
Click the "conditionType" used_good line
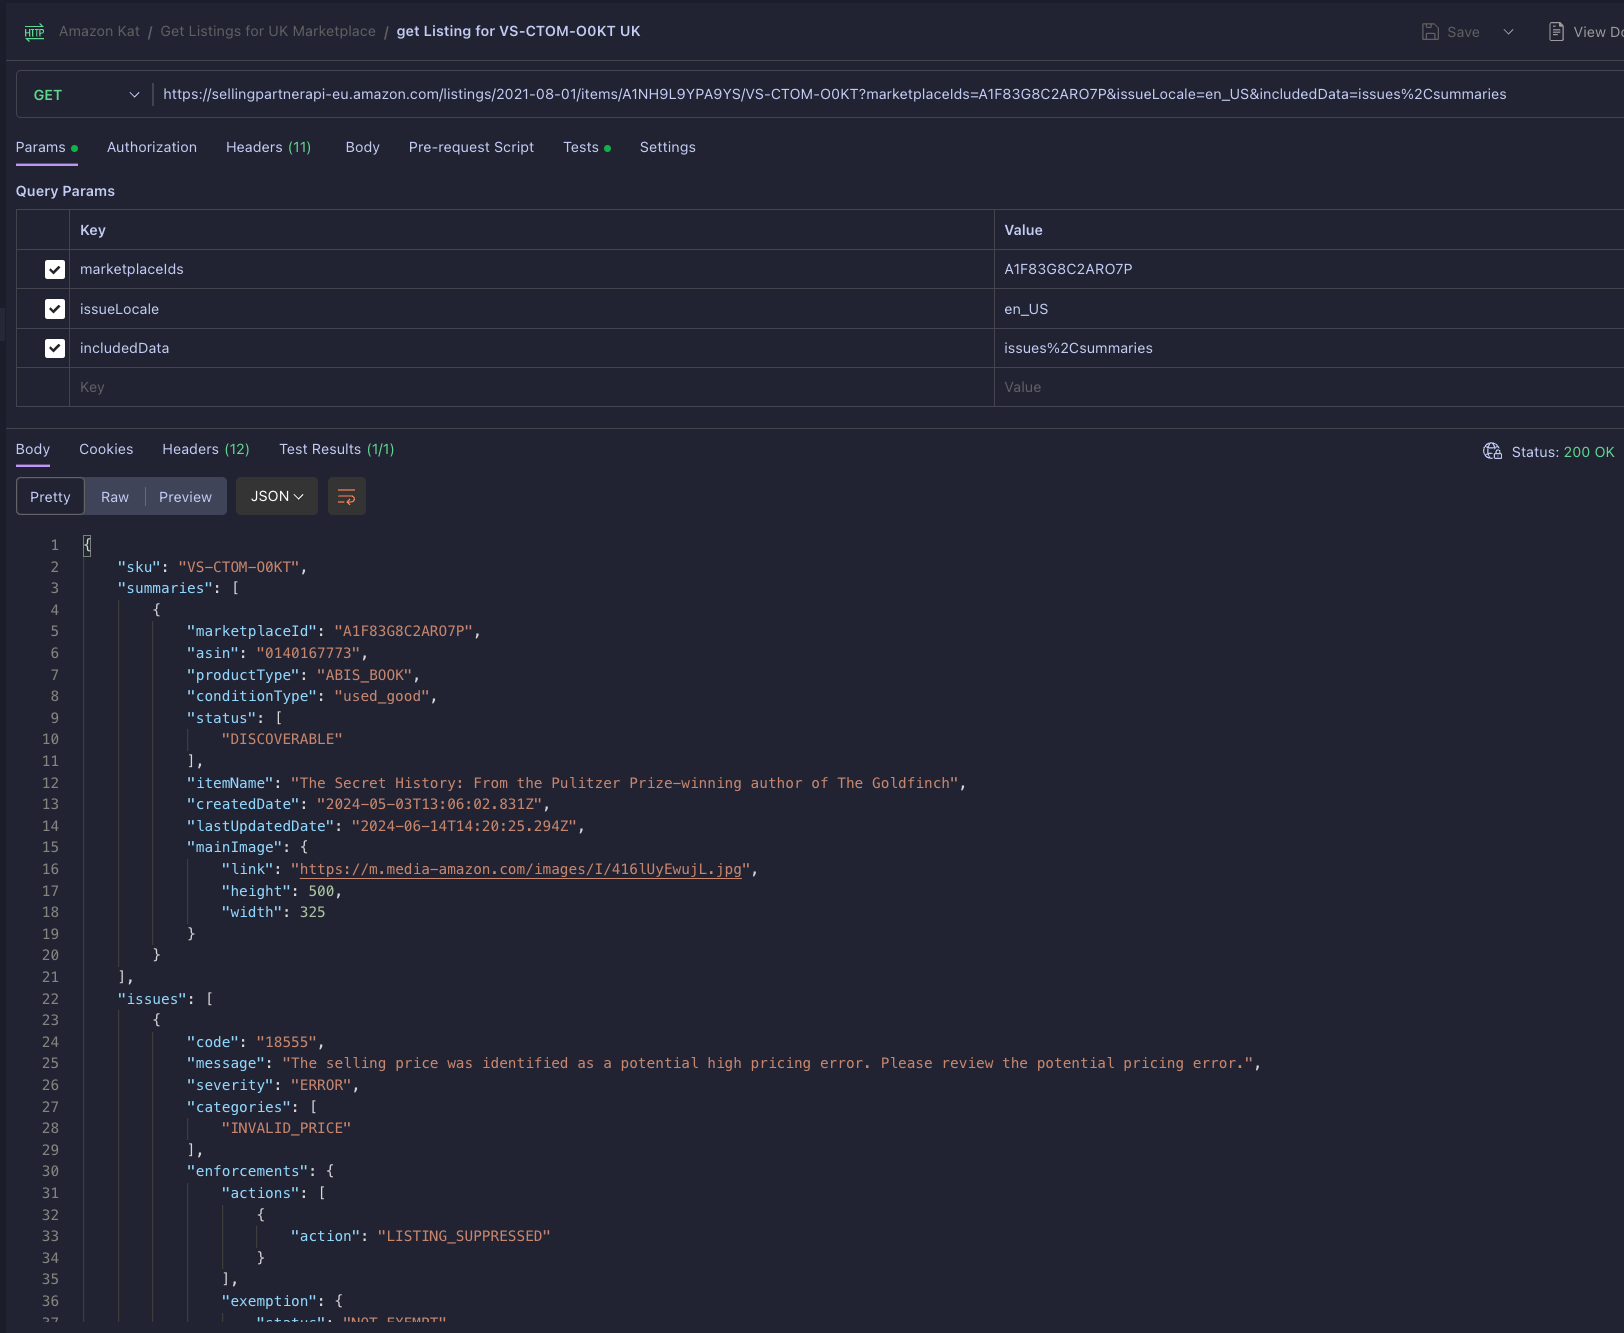pos(311,696)
